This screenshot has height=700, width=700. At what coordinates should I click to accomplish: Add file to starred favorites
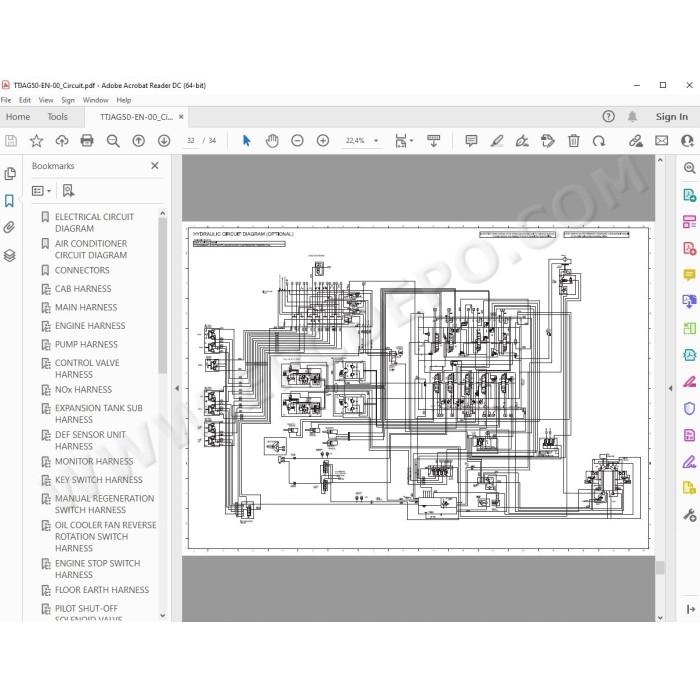[x=36, y=141]
